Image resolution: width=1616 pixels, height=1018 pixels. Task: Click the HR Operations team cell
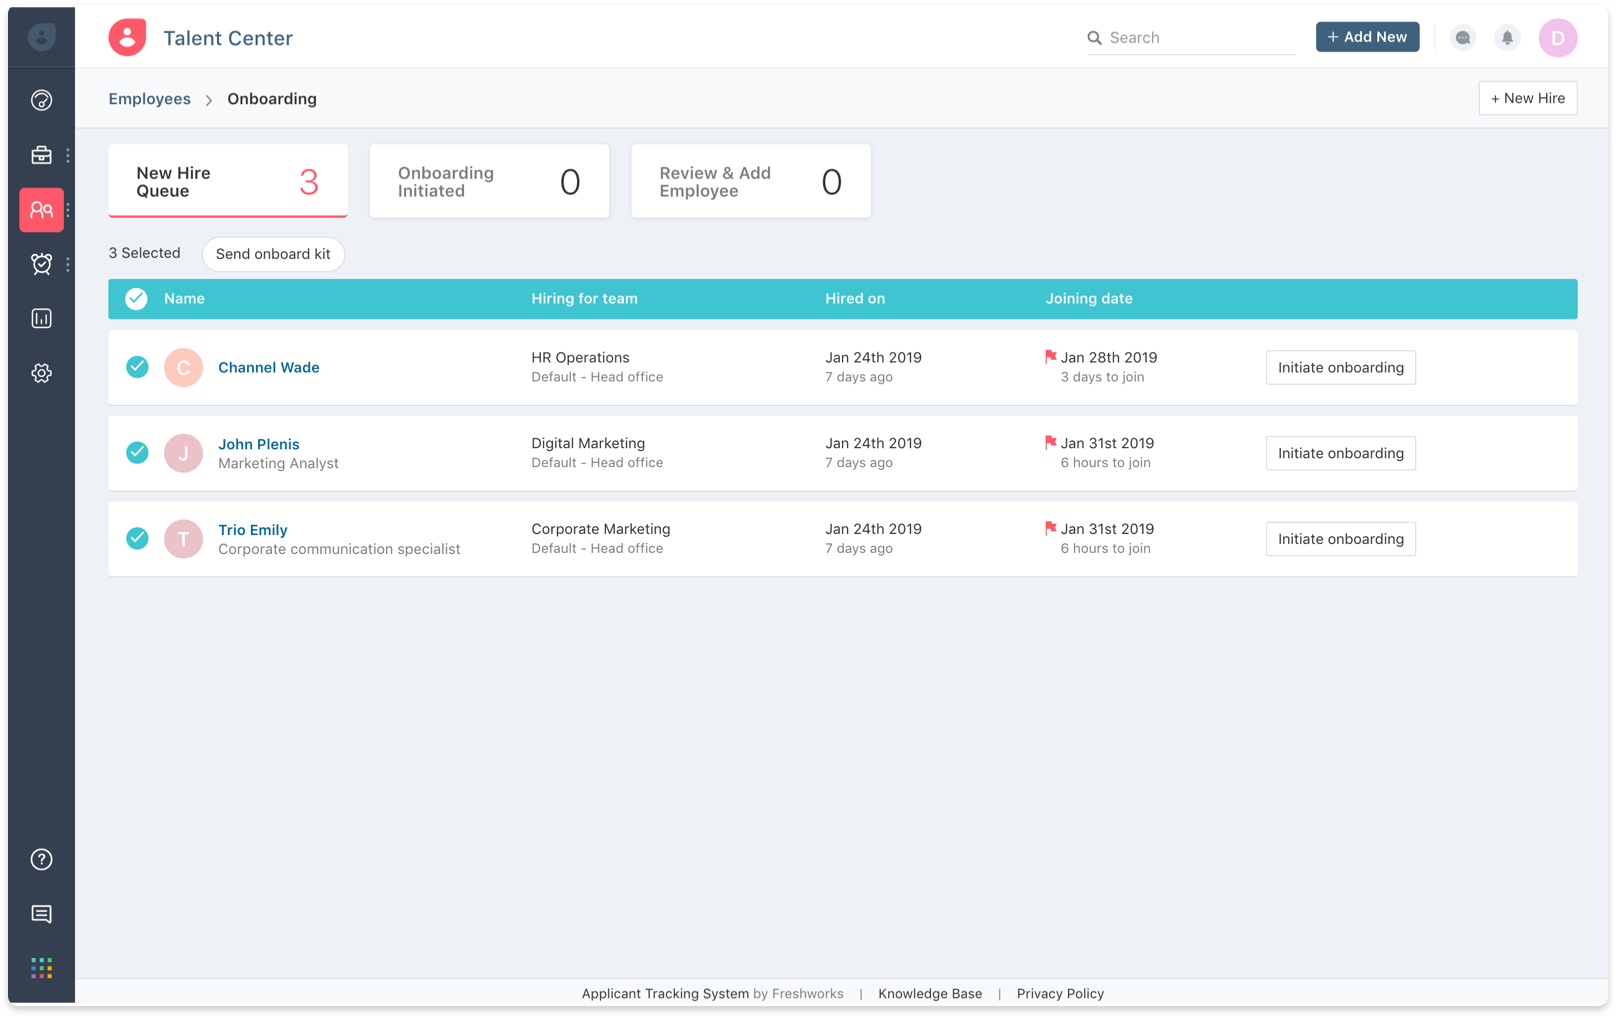pos(580,357)
